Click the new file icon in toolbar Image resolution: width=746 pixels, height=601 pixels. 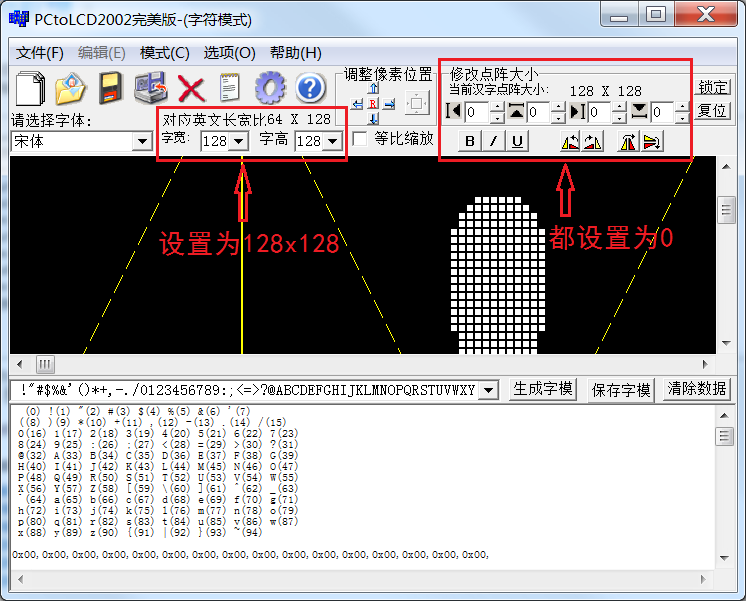[x=31, y=88]
